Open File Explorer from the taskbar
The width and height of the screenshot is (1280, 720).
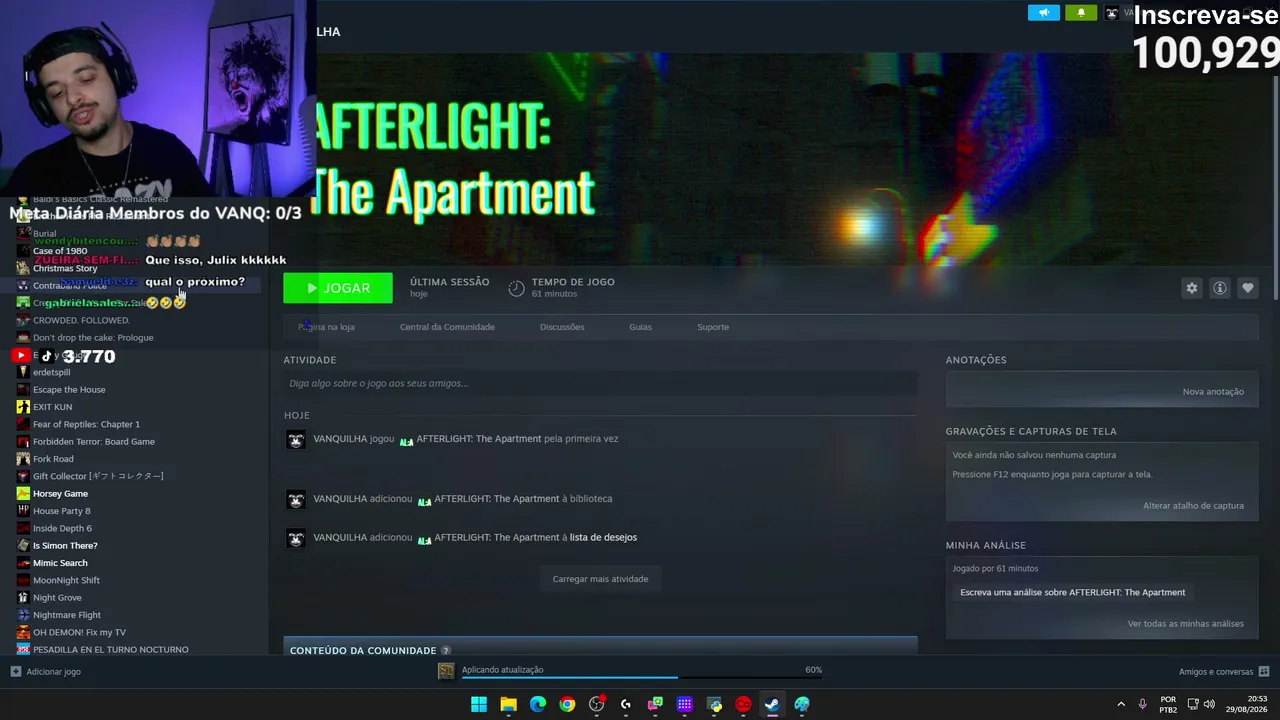(508, 704)
